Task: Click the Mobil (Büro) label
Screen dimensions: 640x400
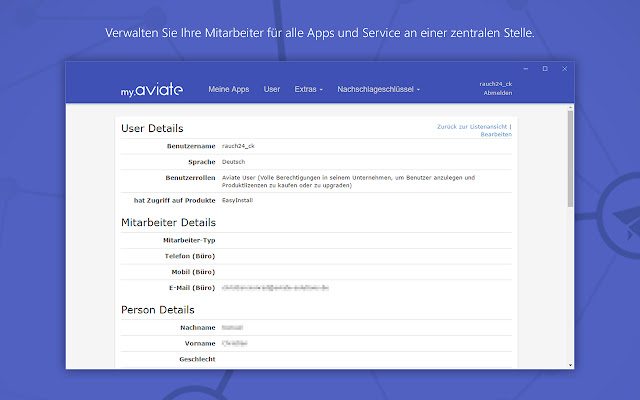Action: coord(193,272)
